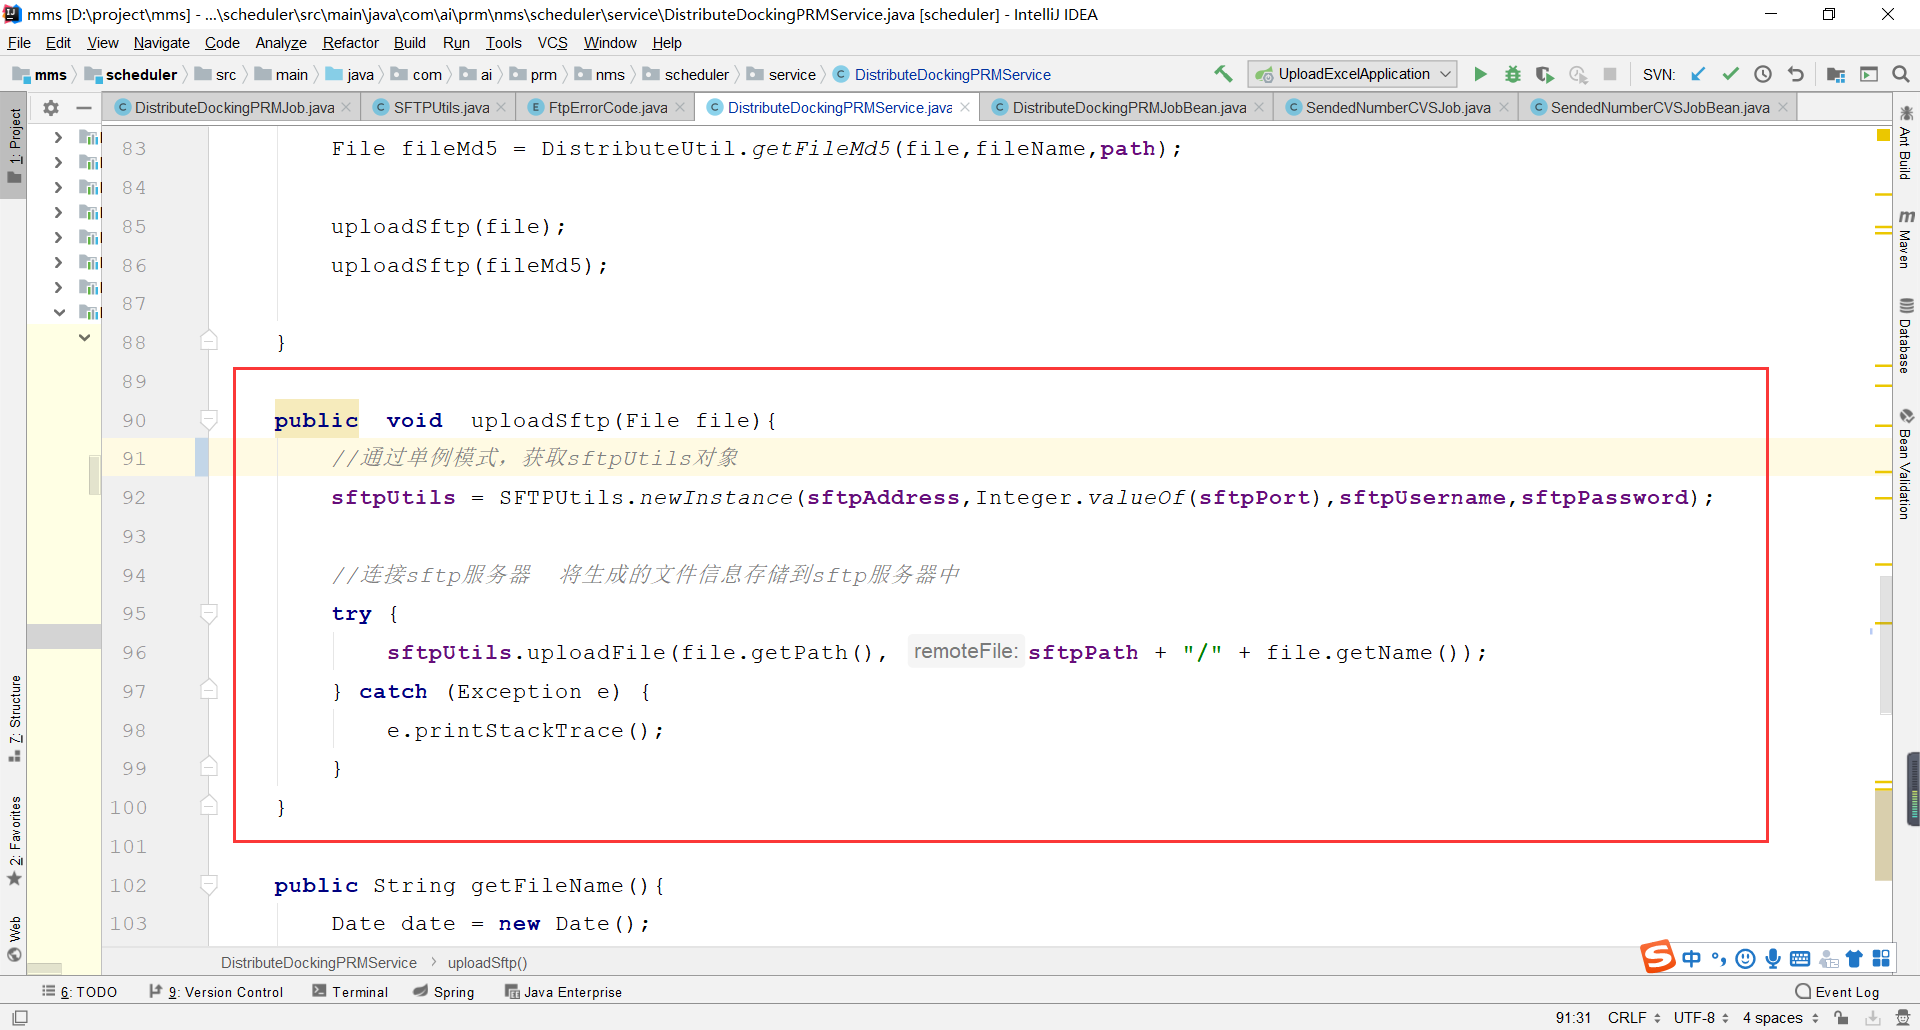Image resolution: width=1920 pixels, height=1030 pixels.
Task: Open the UTF-8 file encoding dropdown
Action: [1701, 1018]
